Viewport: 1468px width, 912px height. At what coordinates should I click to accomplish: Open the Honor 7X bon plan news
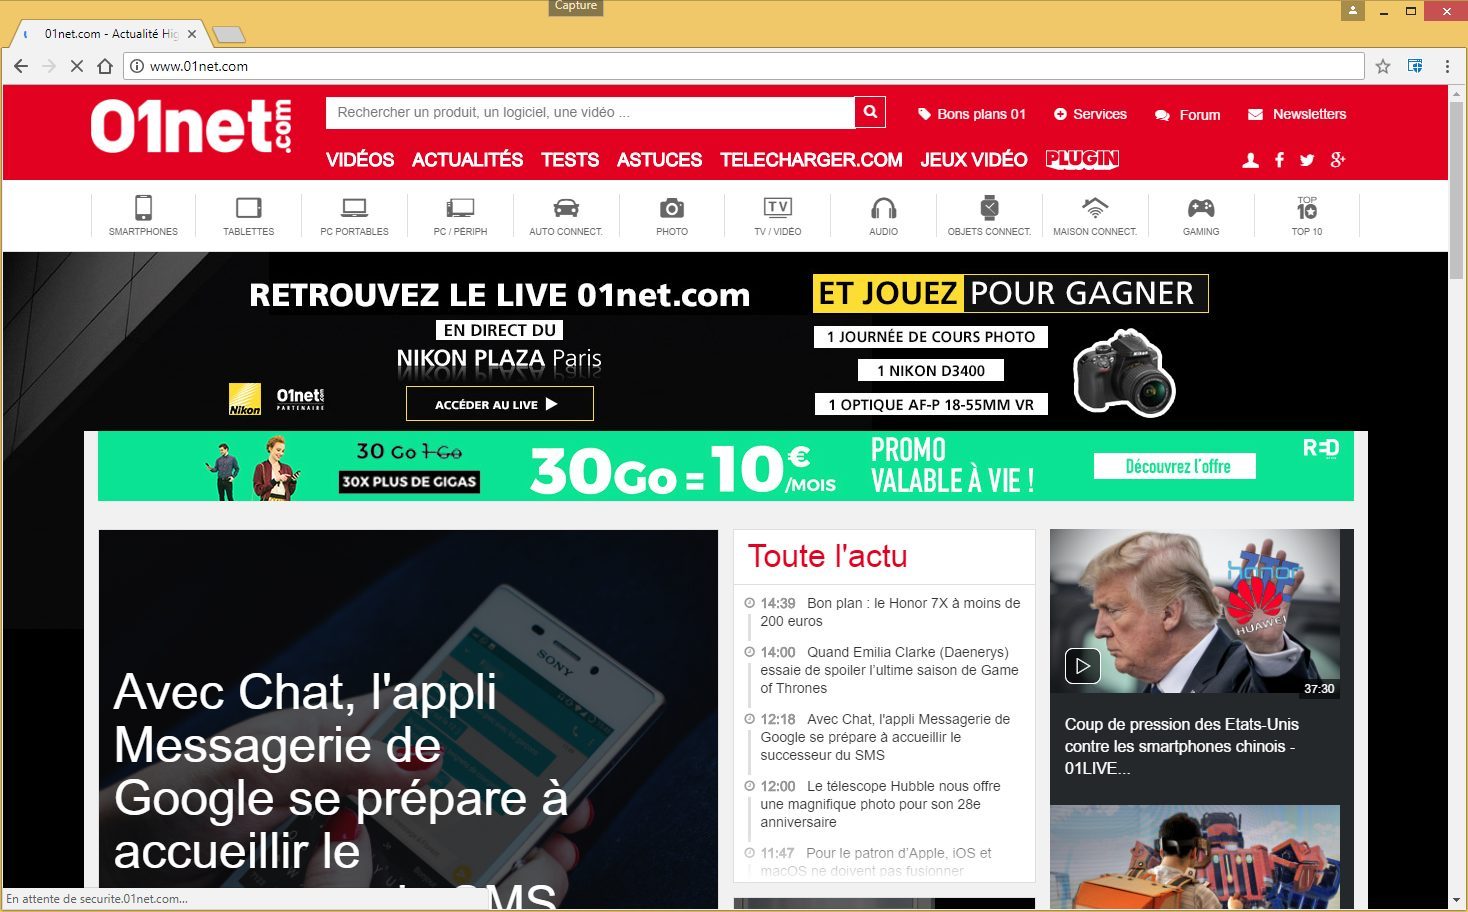tap(889, 612)
